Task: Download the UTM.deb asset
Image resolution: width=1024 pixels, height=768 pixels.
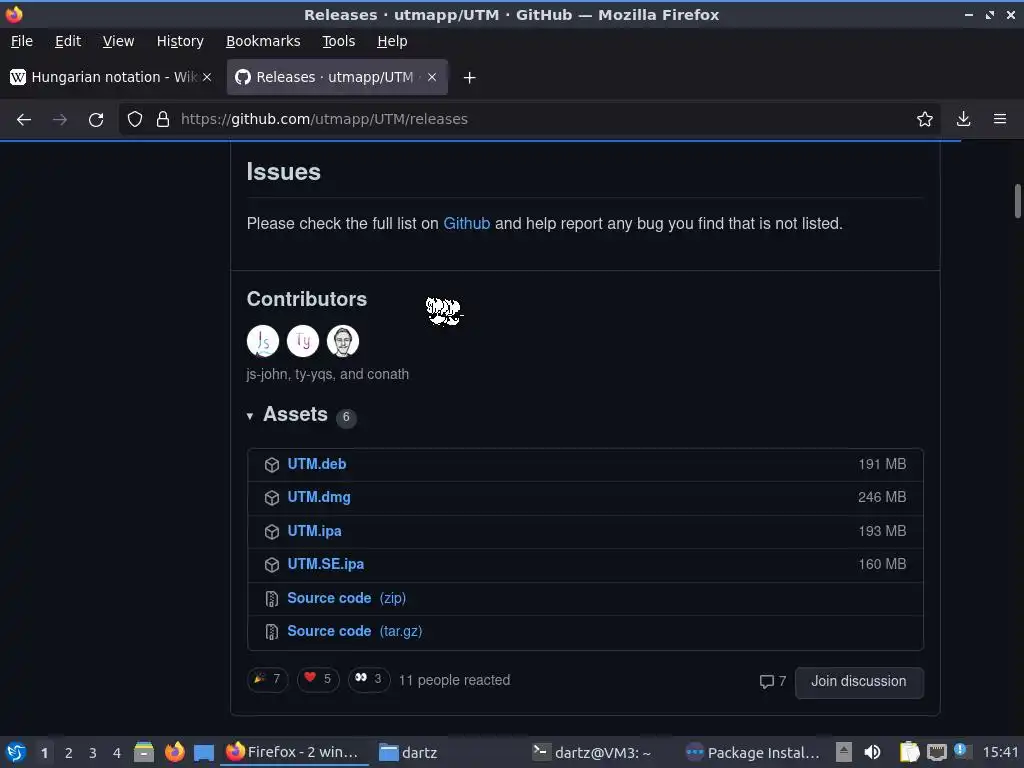Action: click(x=317, y=464)
